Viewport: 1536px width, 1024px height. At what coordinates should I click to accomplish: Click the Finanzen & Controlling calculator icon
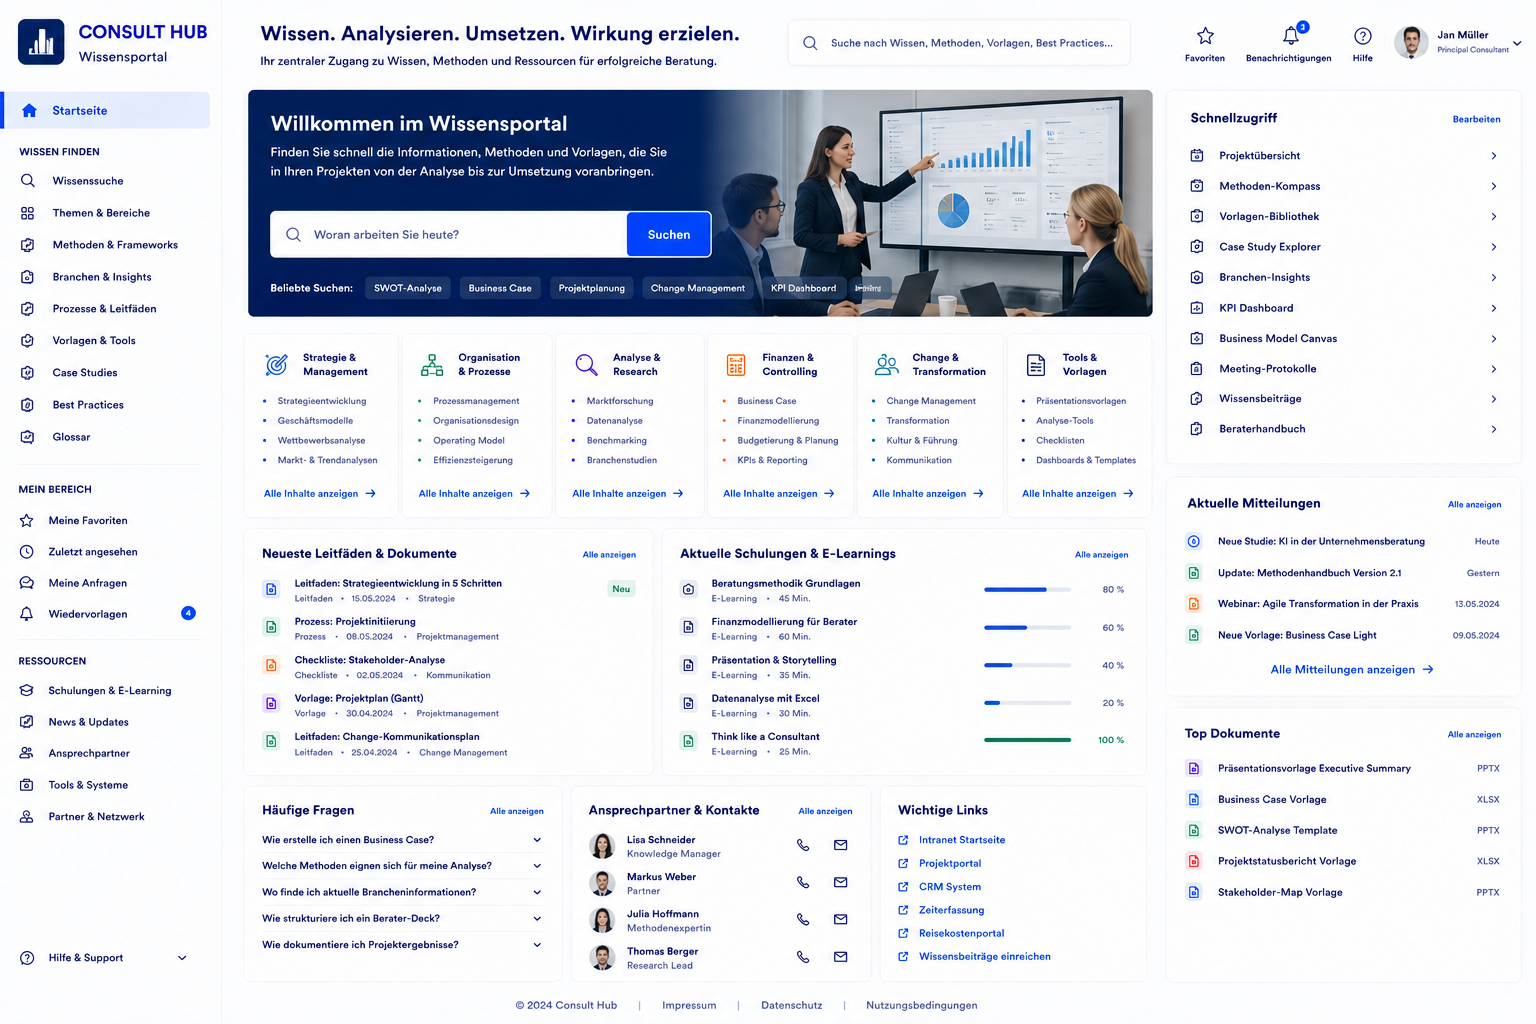click(x=736, y=365)
